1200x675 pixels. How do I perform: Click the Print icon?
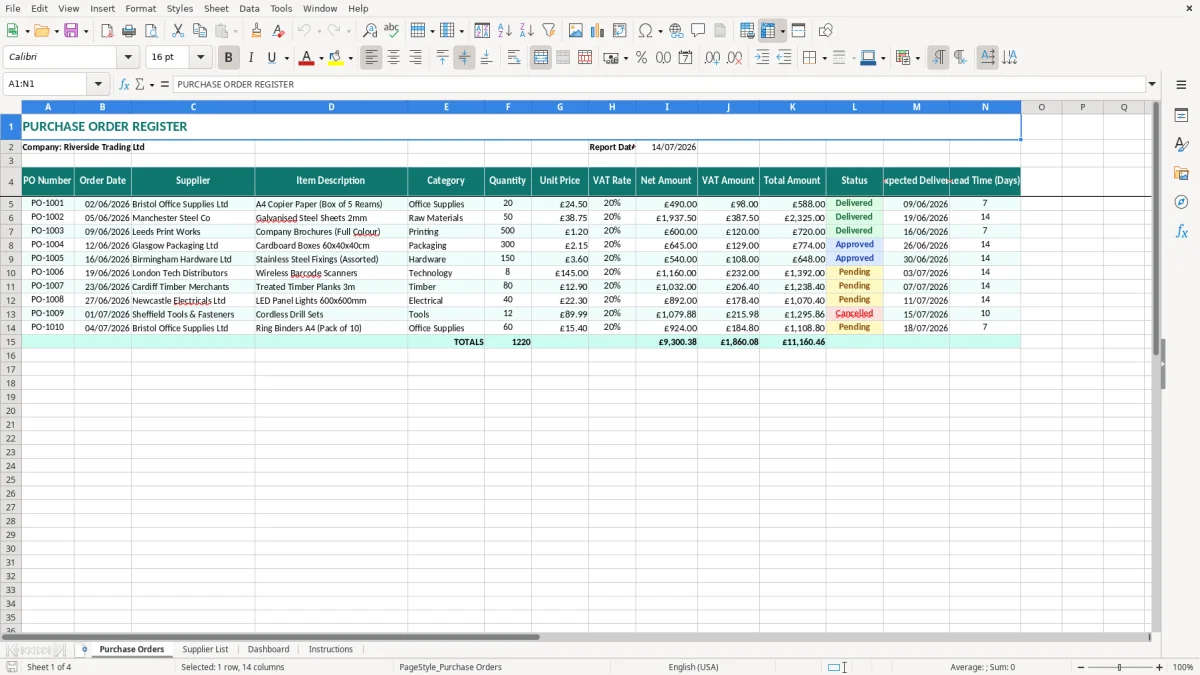click(129, 31)
